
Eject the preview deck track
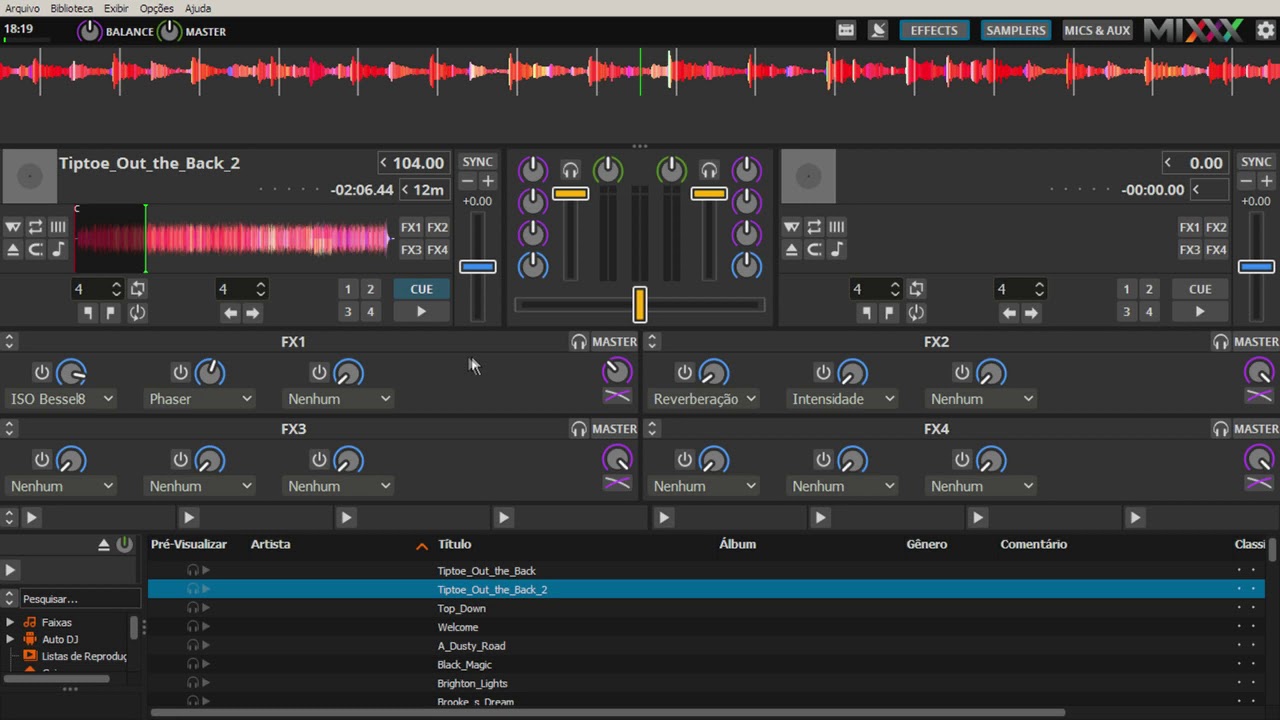[x=103, y=545]
